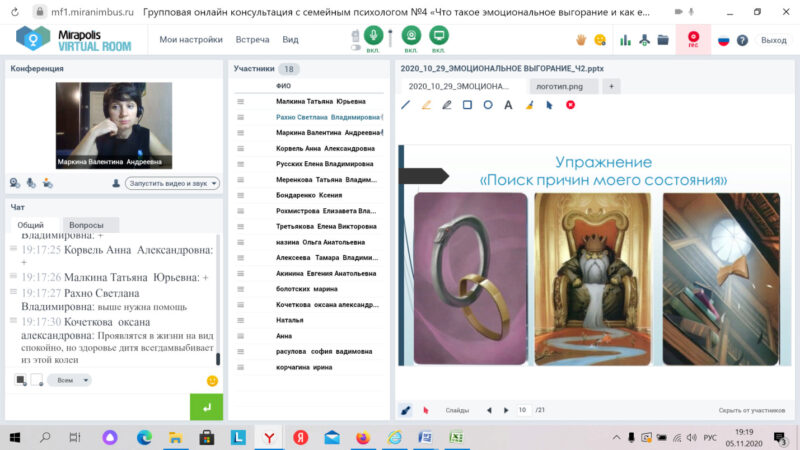Toggle the screen sharing button
Screen dimensions: 800x450
pos(438,35)
